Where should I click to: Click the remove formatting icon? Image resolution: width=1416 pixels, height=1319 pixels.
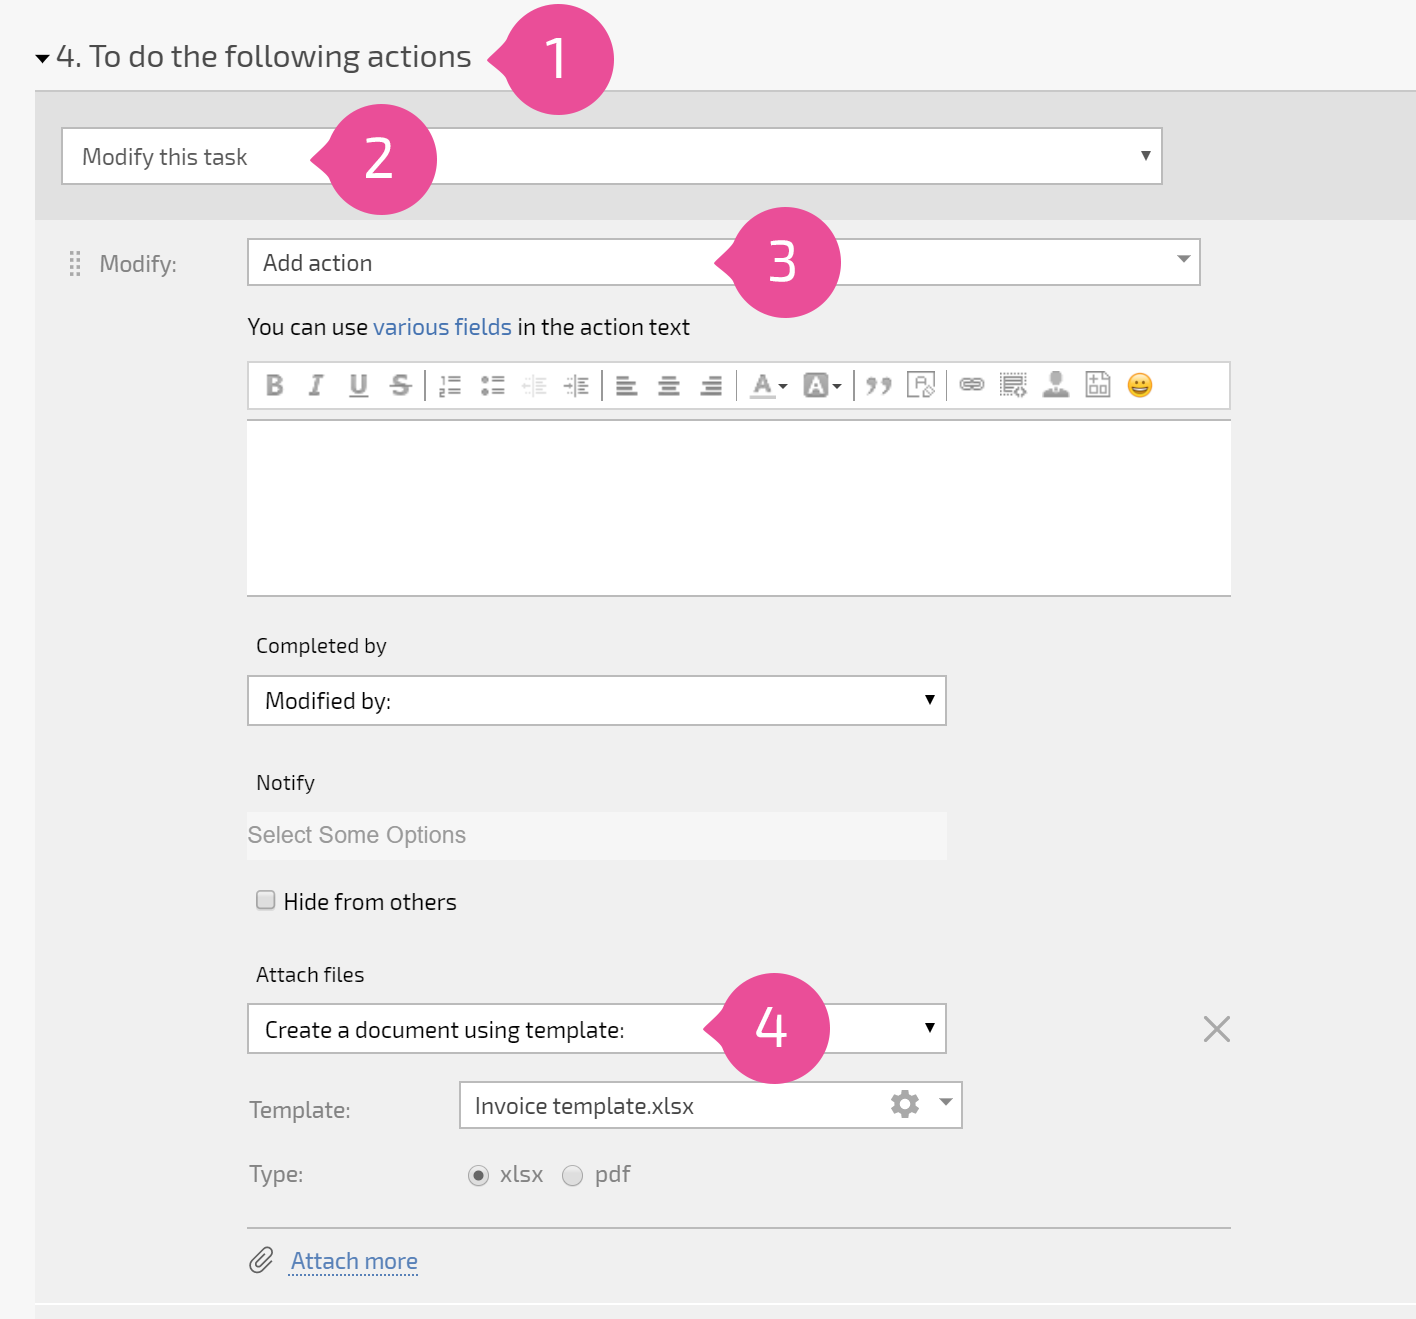921,385
